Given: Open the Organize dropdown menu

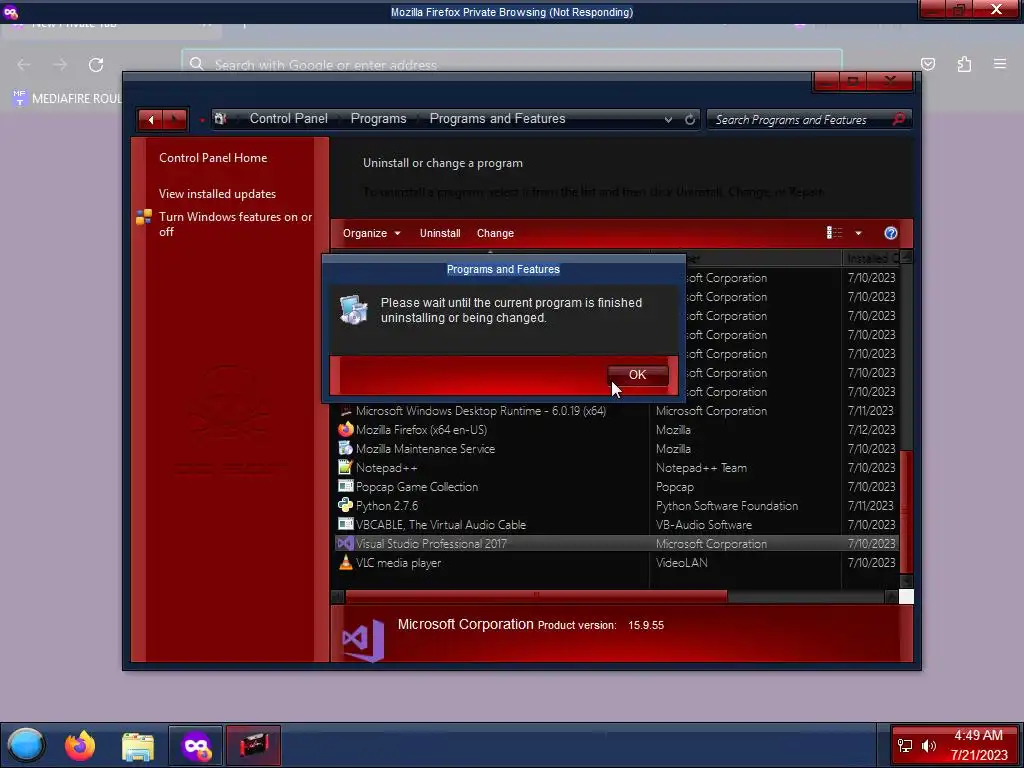Looking at the screenshot, I should (372, 233).
